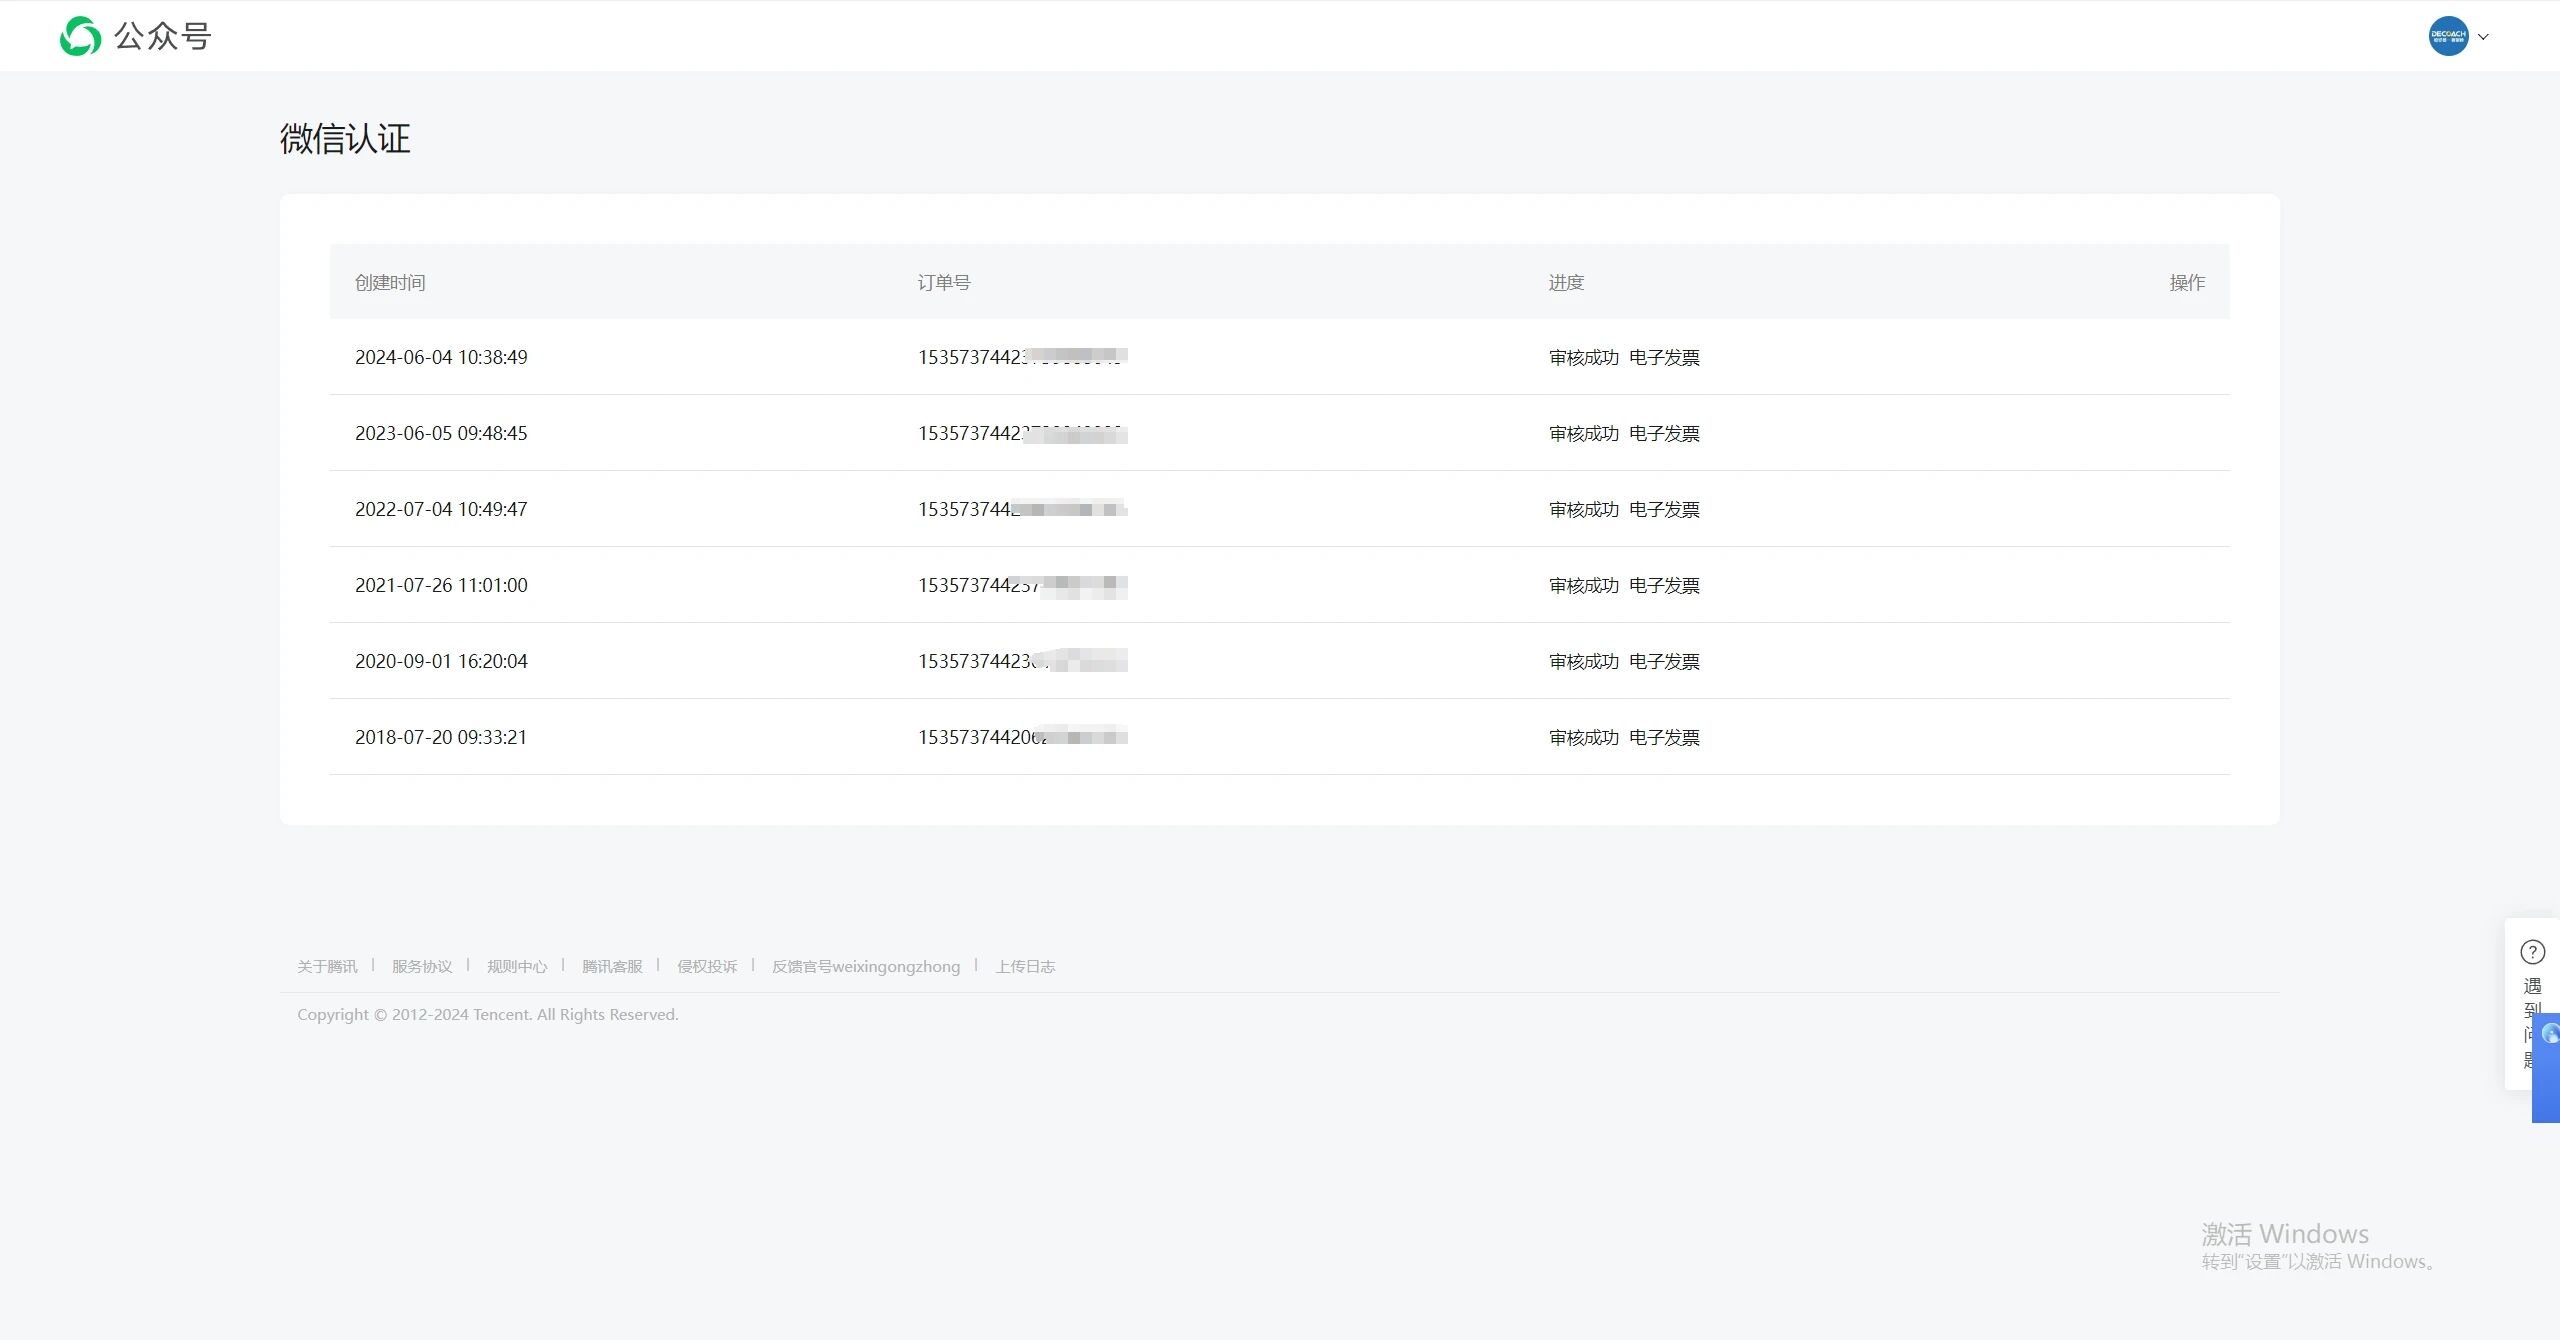Click the 公众号 title text in header

coord(162,36)
